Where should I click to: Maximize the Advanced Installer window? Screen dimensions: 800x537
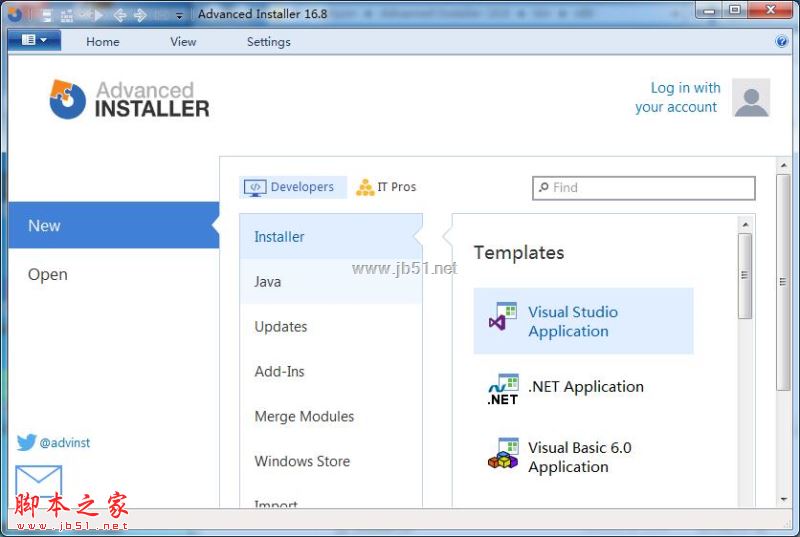pos(735,10)
